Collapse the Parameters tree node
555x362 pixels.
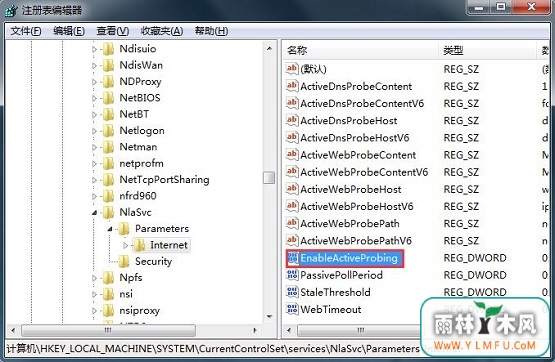110,229
